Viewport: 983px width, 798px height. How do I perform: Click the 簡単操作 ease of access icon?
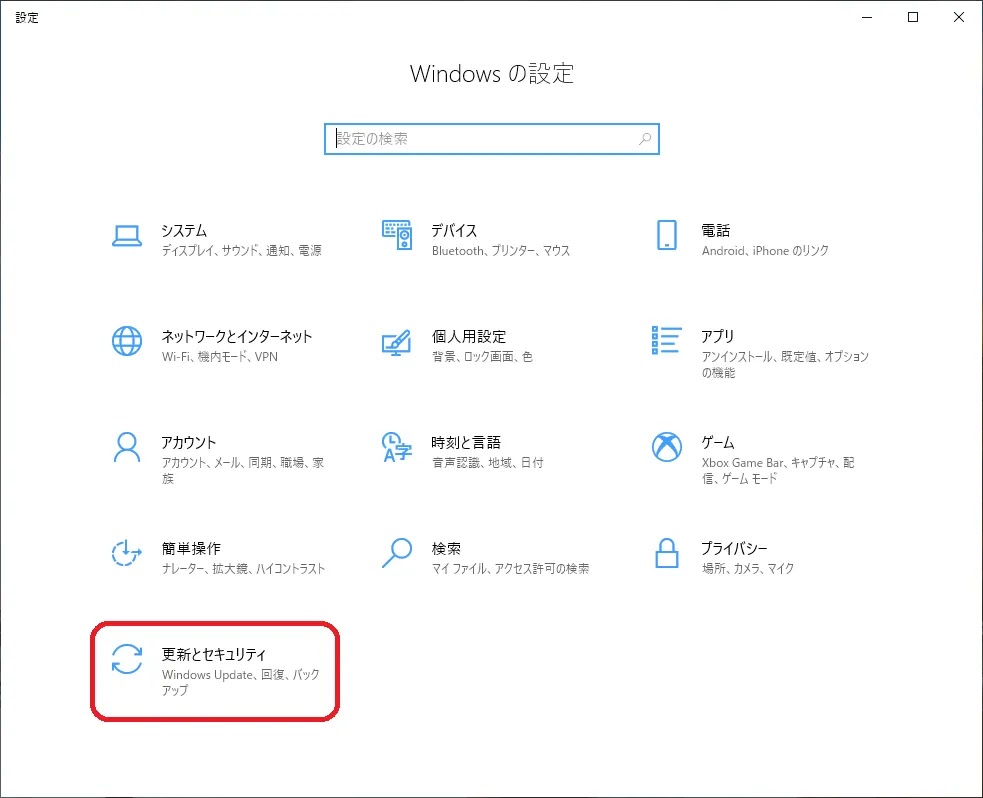coord(127,553)
